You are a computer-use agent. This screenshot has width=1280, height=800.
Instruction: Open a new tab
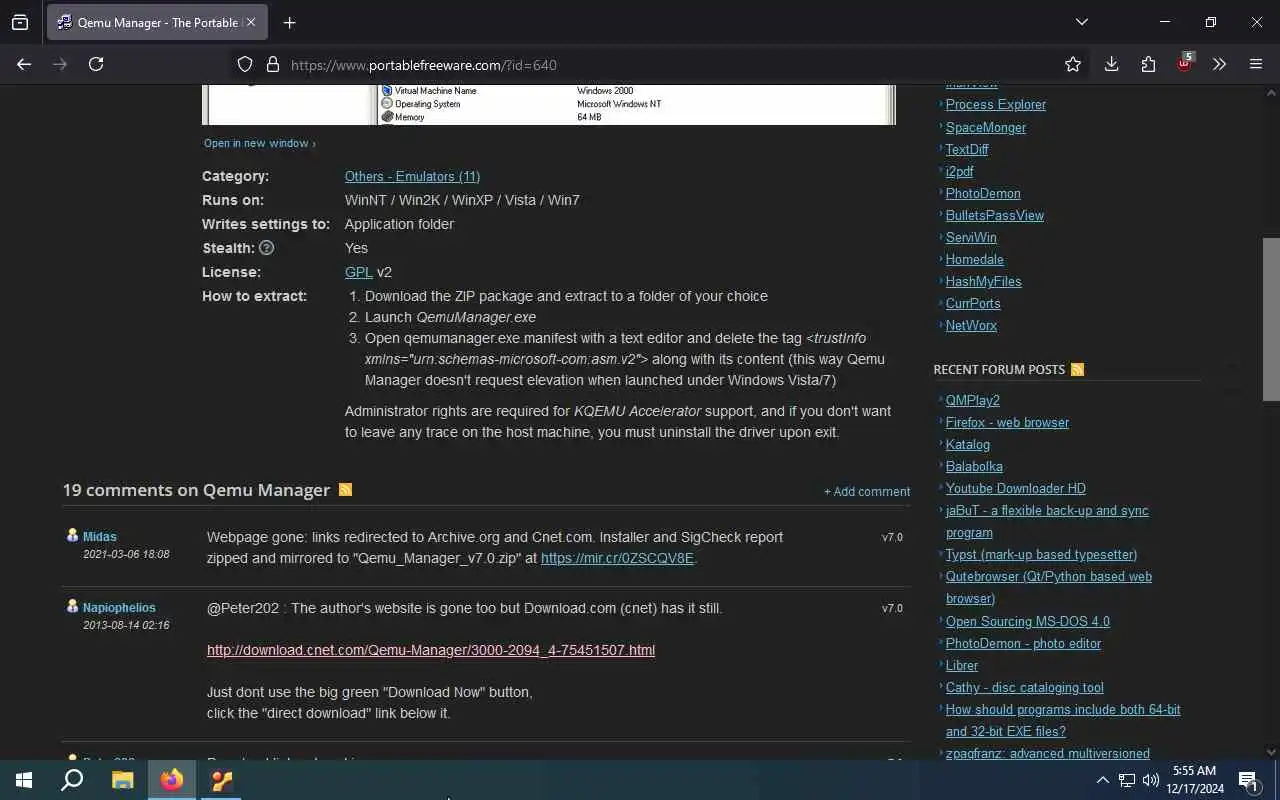pos(289,22)
